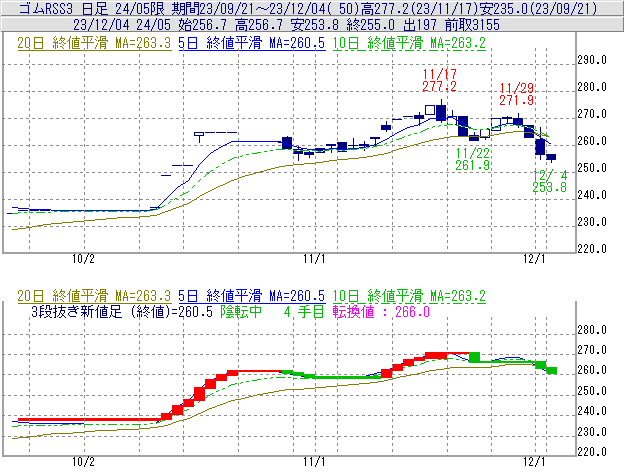Click the 11/1 date label under lower chart

click(314, 461)
